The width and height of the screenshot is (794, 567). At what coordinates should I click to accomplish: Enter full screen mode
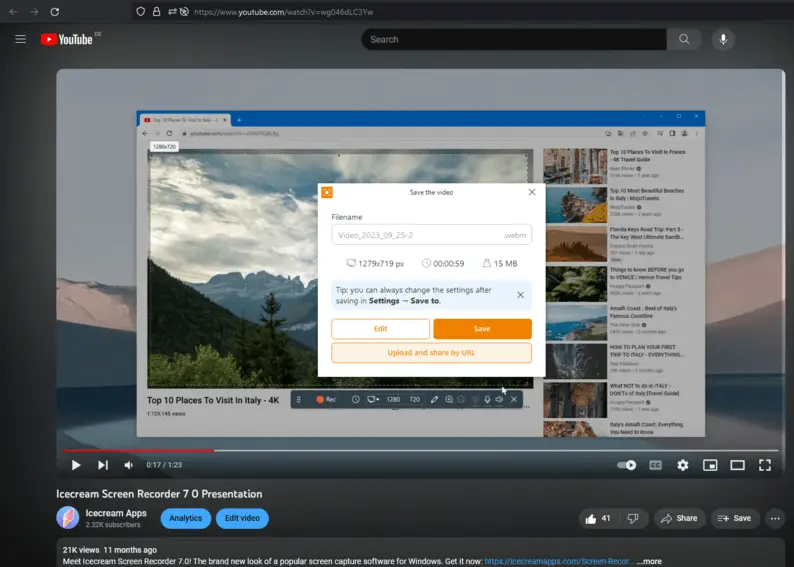[765, 465]
